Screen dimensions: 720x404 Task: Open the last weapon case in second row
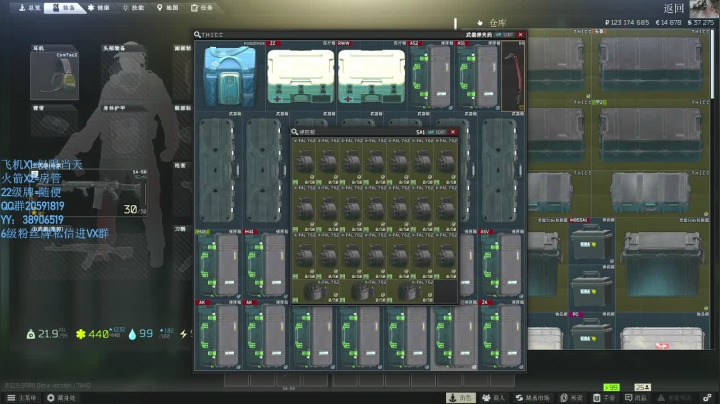click(501, 169)
